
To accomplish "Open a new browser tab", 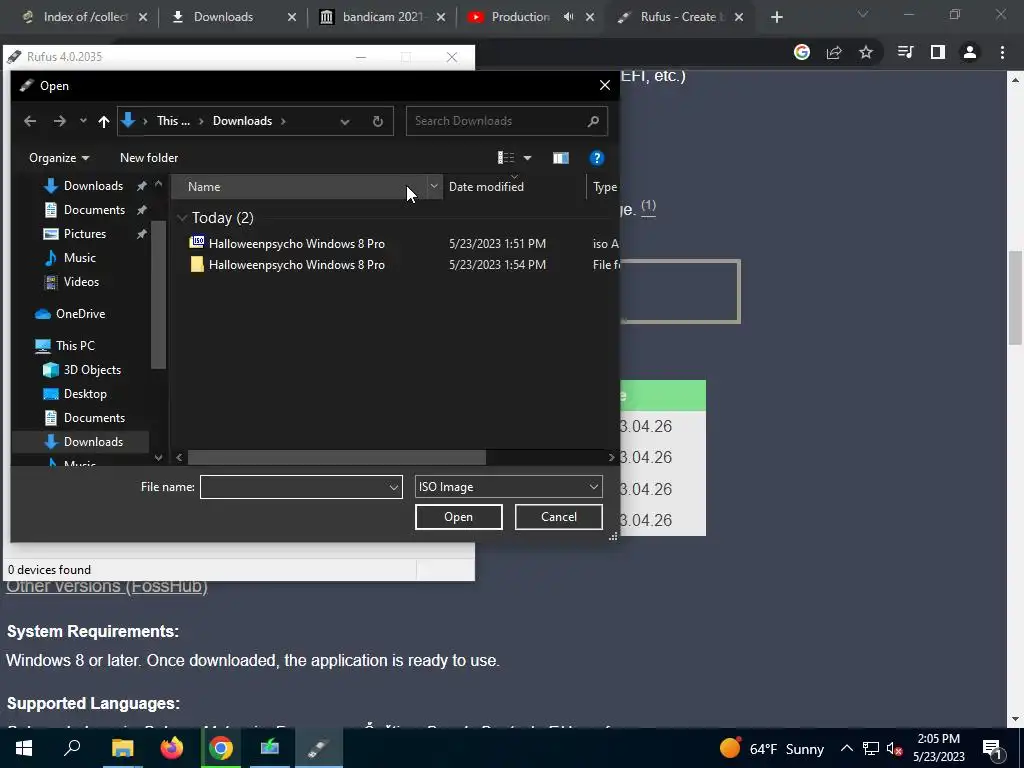I will pyautogui.click(x=776, y=17).
